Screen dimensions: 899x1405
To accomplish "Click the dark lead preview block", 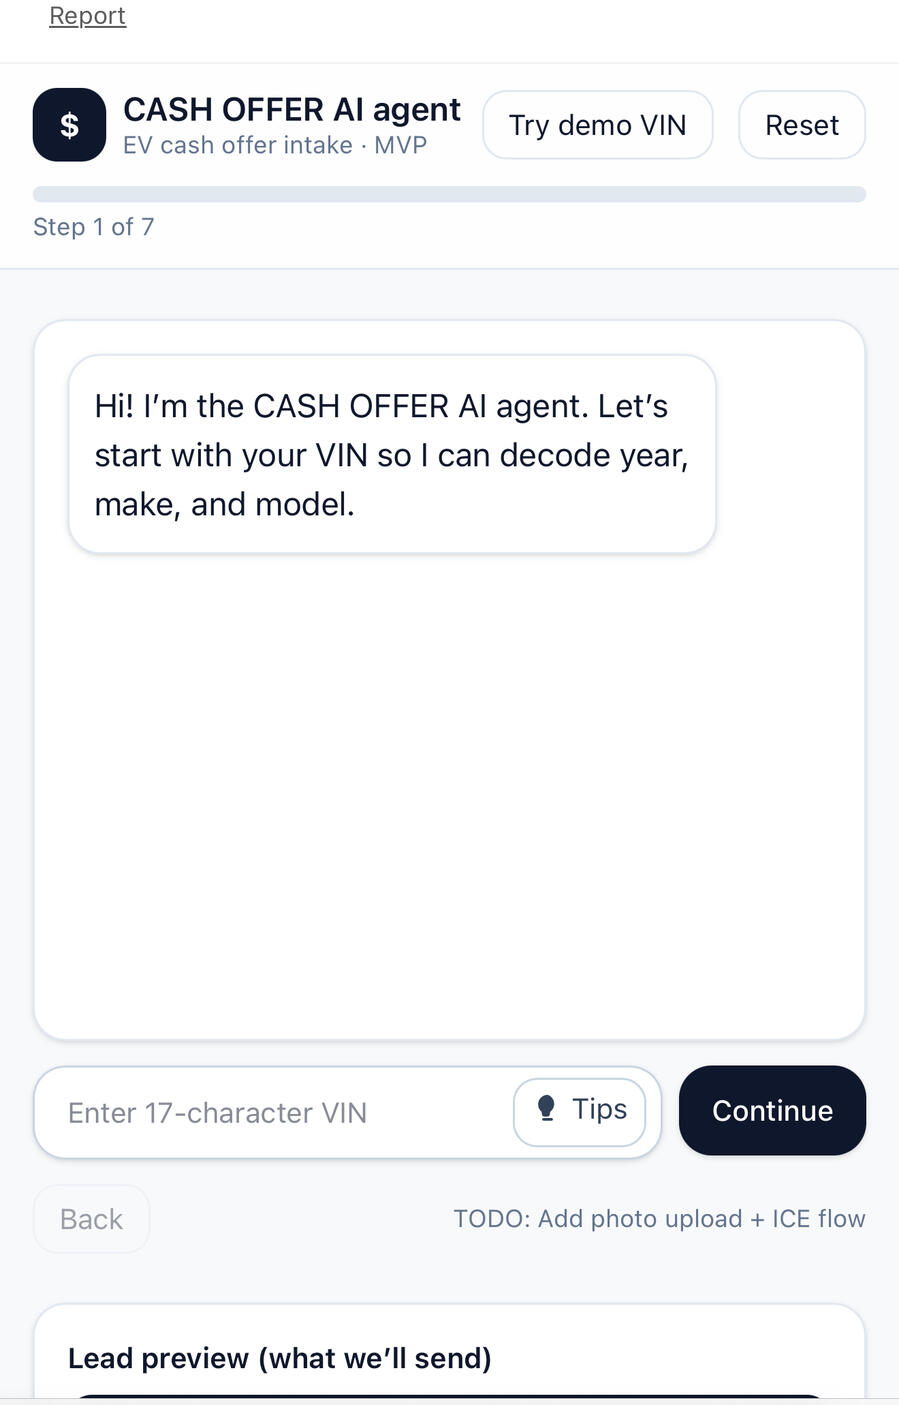I will point(449,1397).
